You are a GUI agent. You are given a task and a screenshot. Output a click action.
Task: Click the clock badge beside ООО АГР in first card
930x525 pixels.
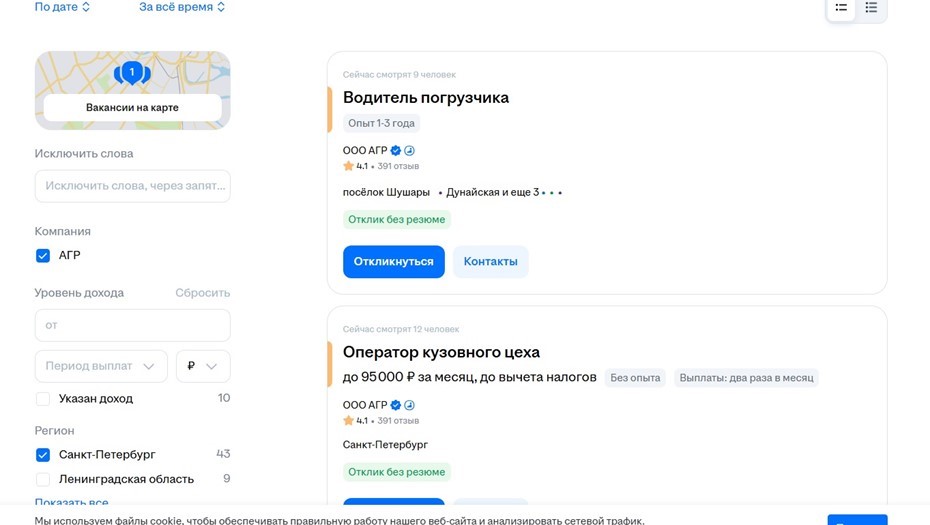click(409, 151)
